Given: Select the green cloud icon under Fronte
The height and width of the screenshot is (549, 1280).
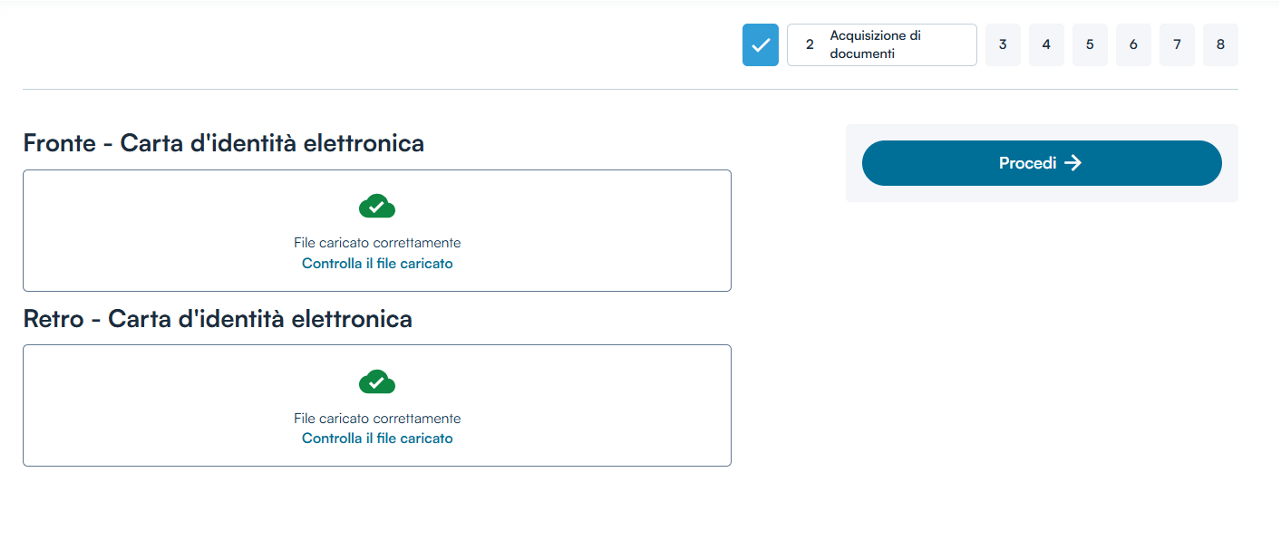Looking at the screenshot, I should [x=377, y=206].
